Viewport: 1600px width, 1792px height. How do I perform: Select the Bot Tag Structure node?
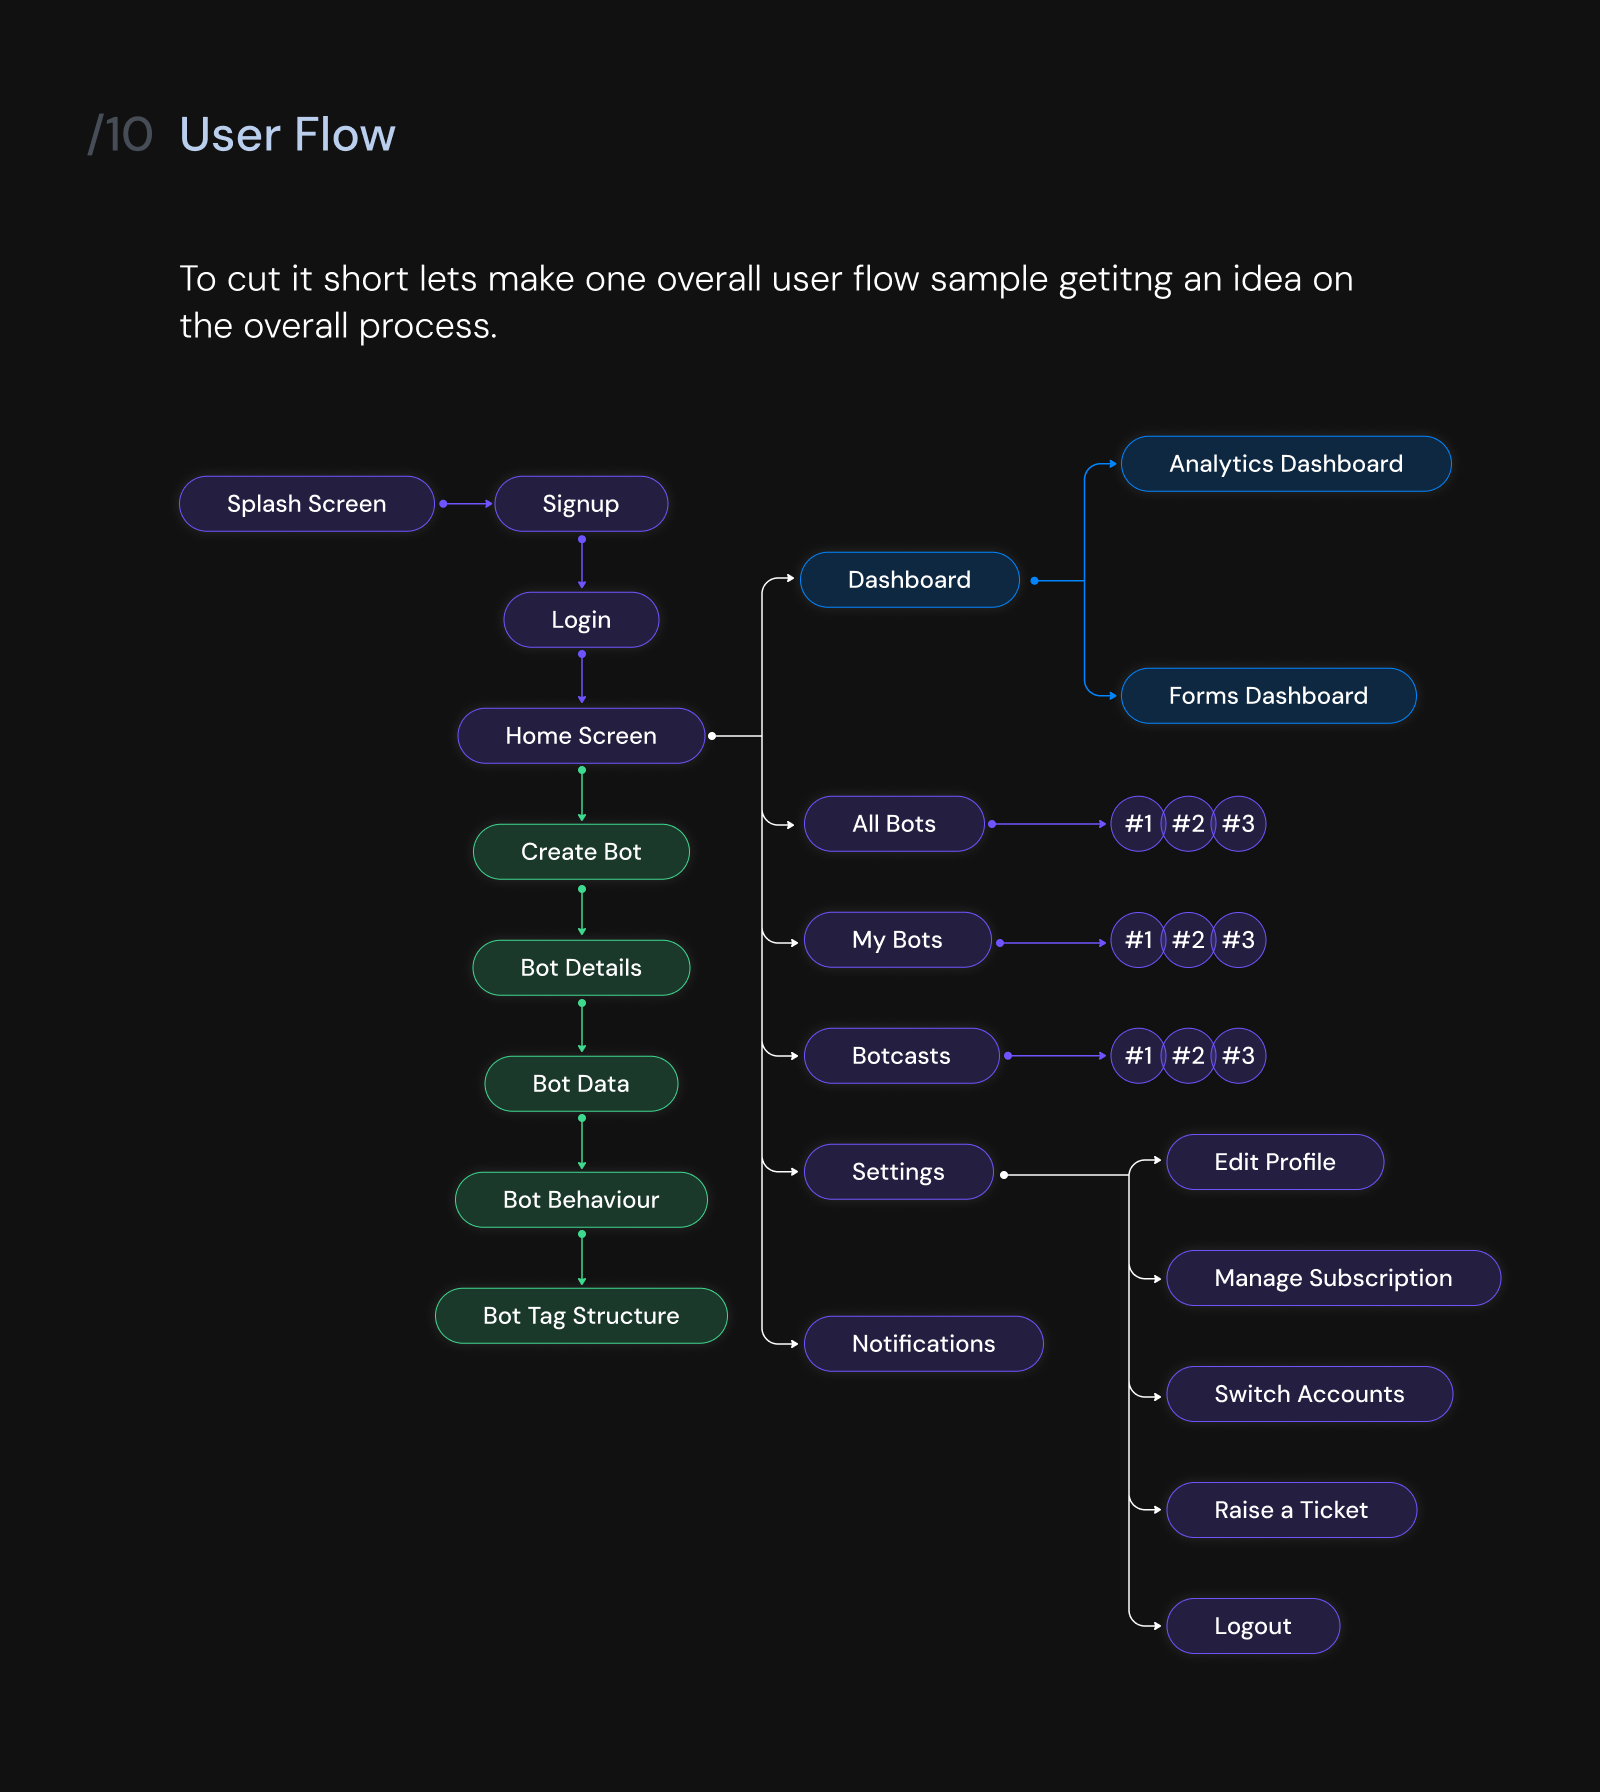[x=581, y=1316]
